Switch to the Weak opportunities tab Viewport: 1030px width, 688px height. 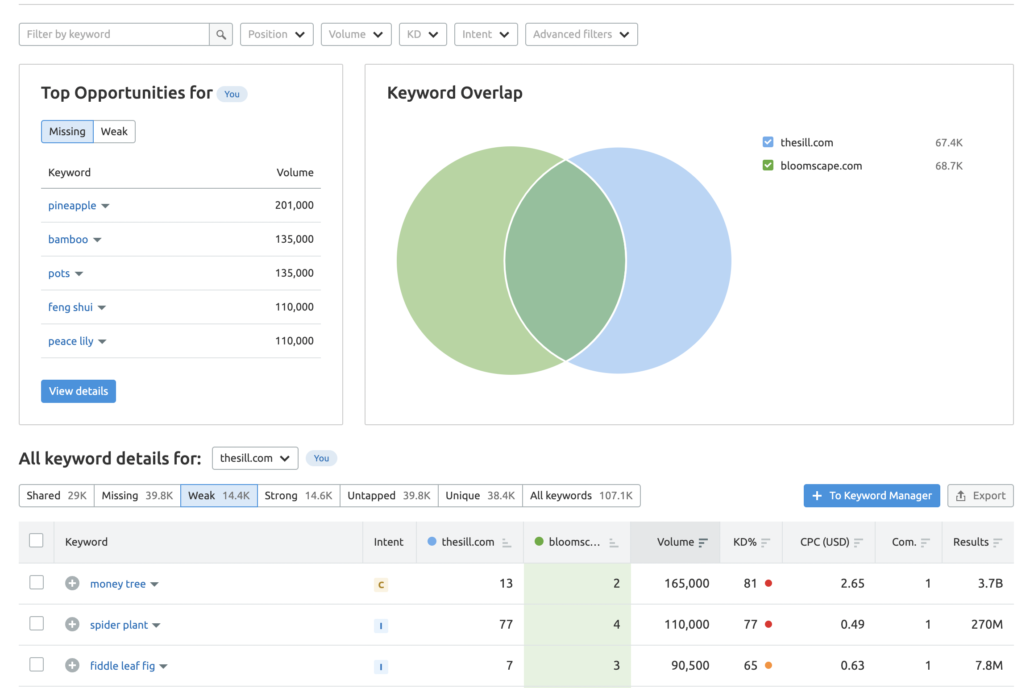pyautogui.click(x=113, y=131)
